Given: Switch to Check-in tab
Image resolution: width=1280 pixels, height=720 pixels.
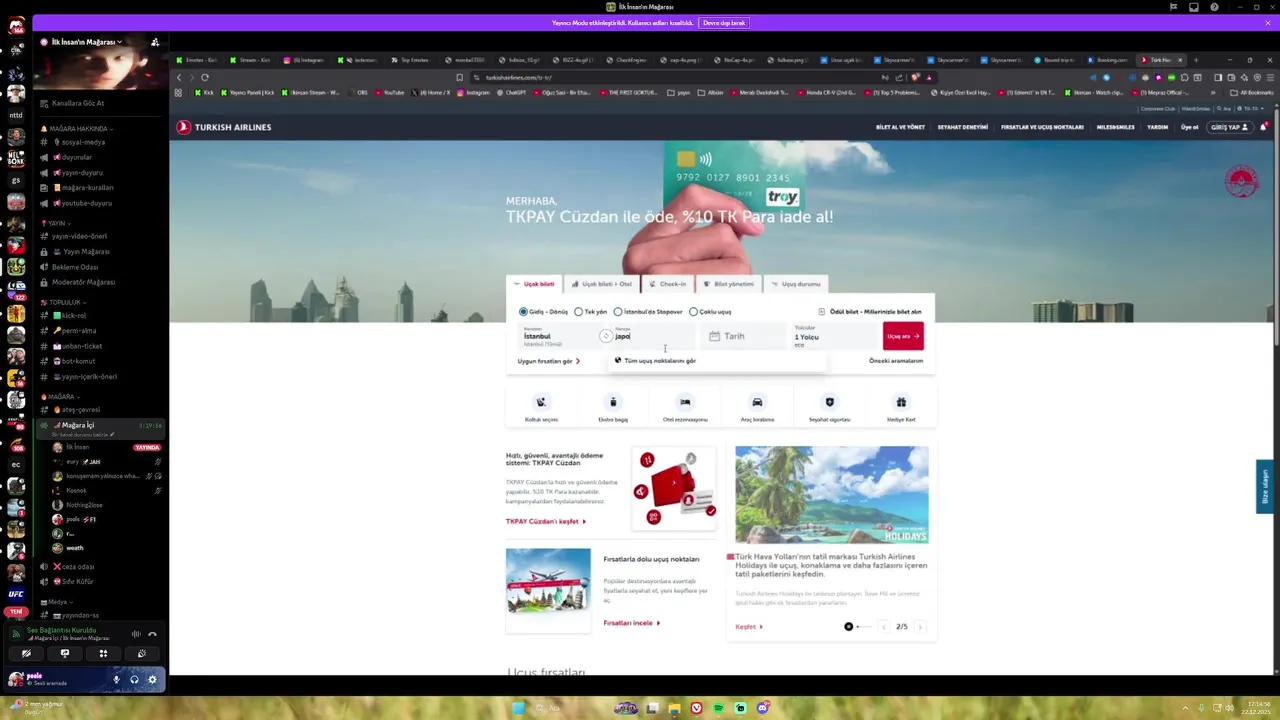Looking at the screenshot, I should [x=668, y=284].
